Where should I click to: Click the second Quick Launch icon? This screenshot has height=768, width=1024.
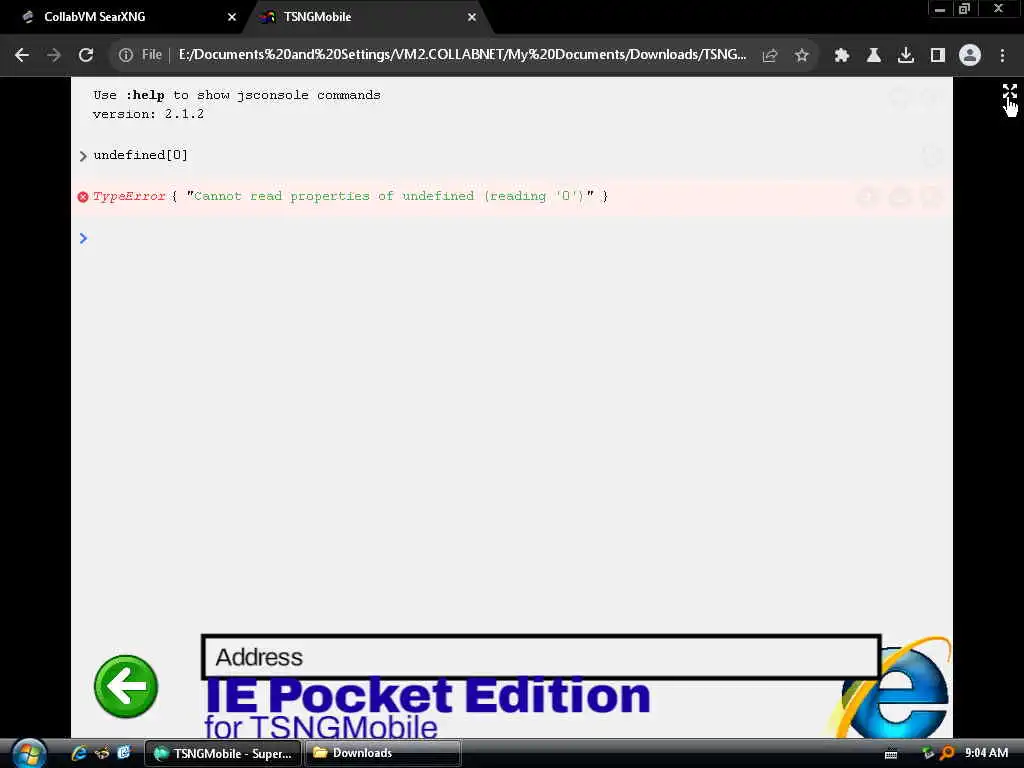tap(102, 753)
